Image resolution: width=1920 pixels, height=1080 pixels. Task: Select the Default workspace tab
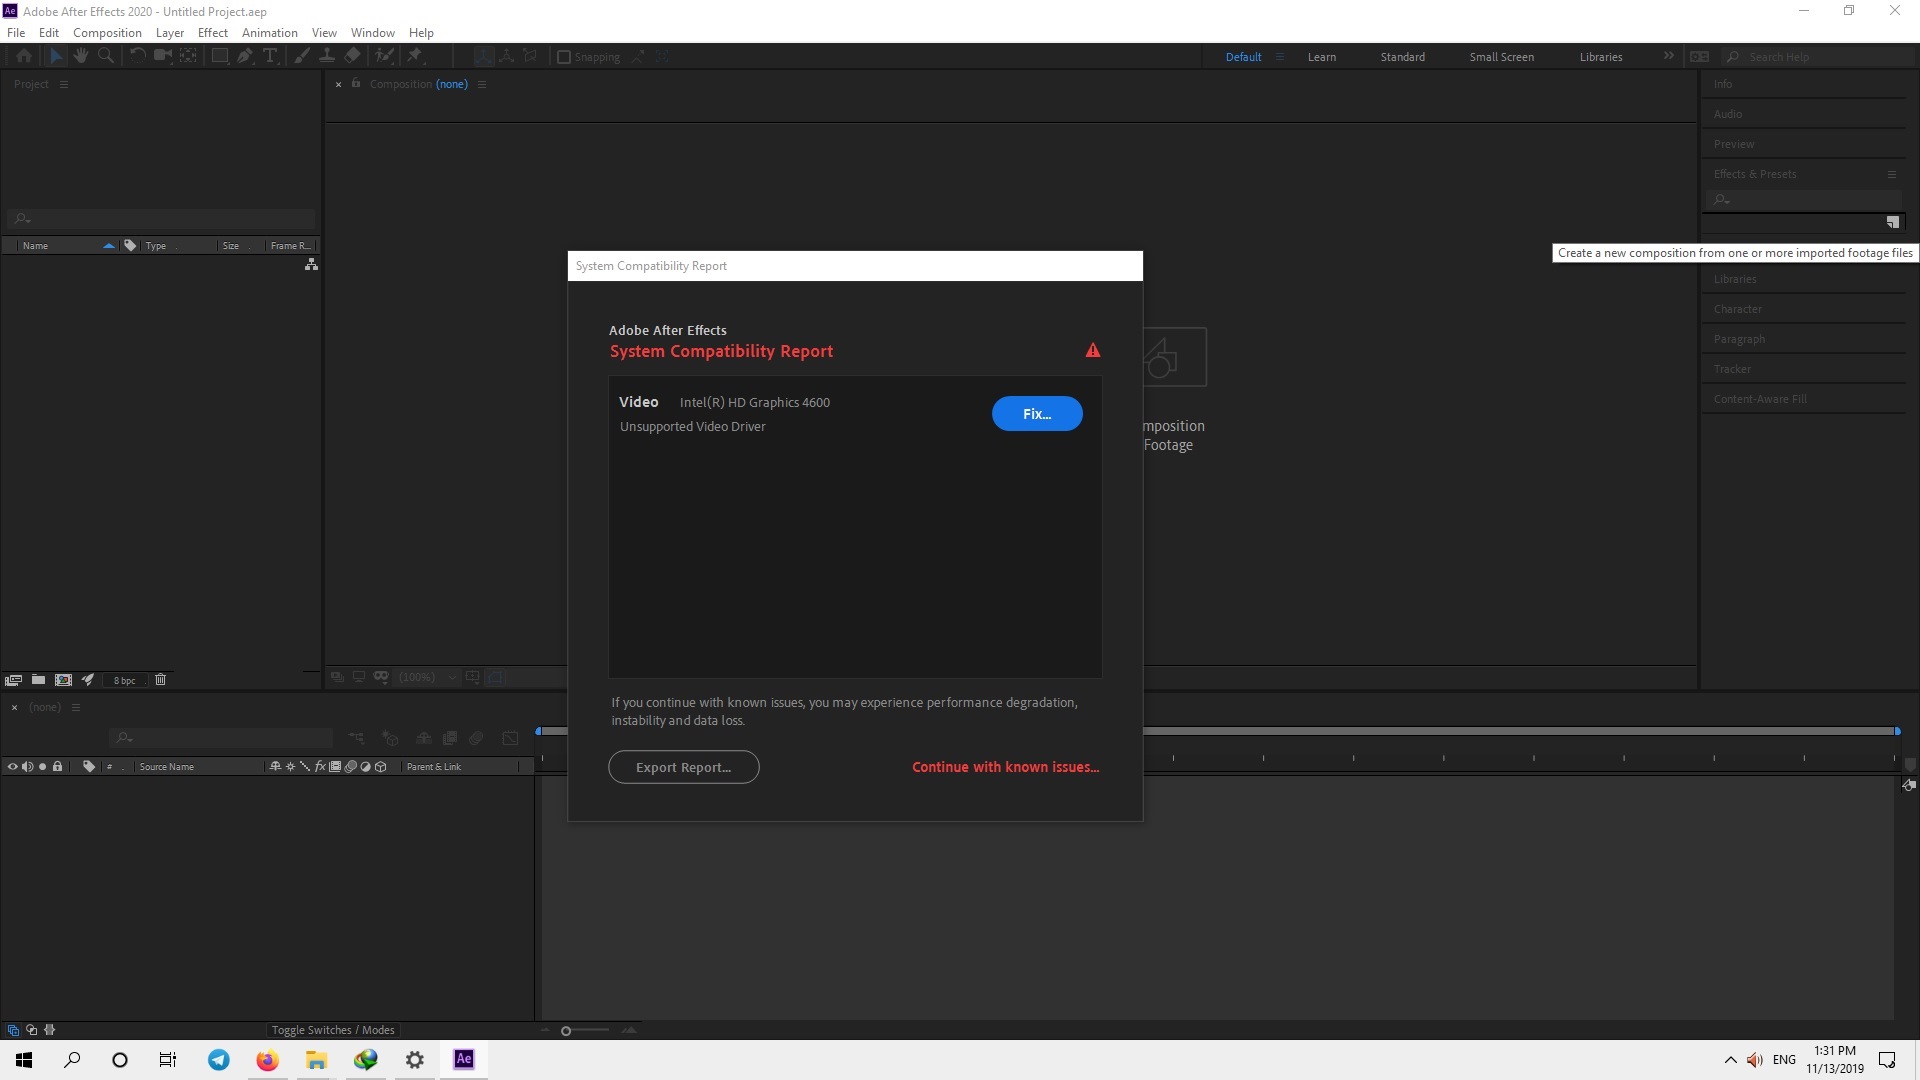coord(1241,55)
